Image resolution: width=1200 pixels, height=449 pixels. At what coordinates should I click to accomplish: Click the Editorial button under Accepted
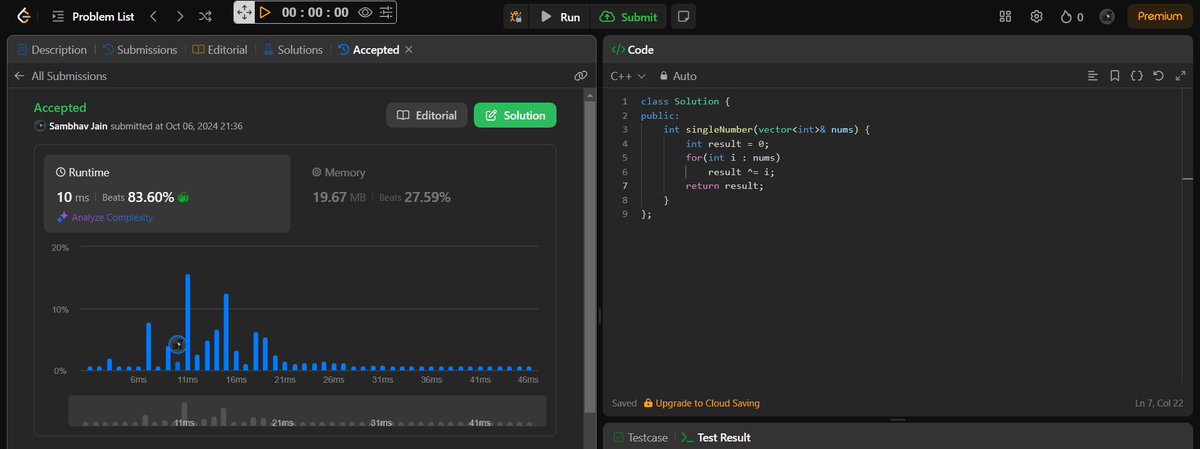[427, 115]
